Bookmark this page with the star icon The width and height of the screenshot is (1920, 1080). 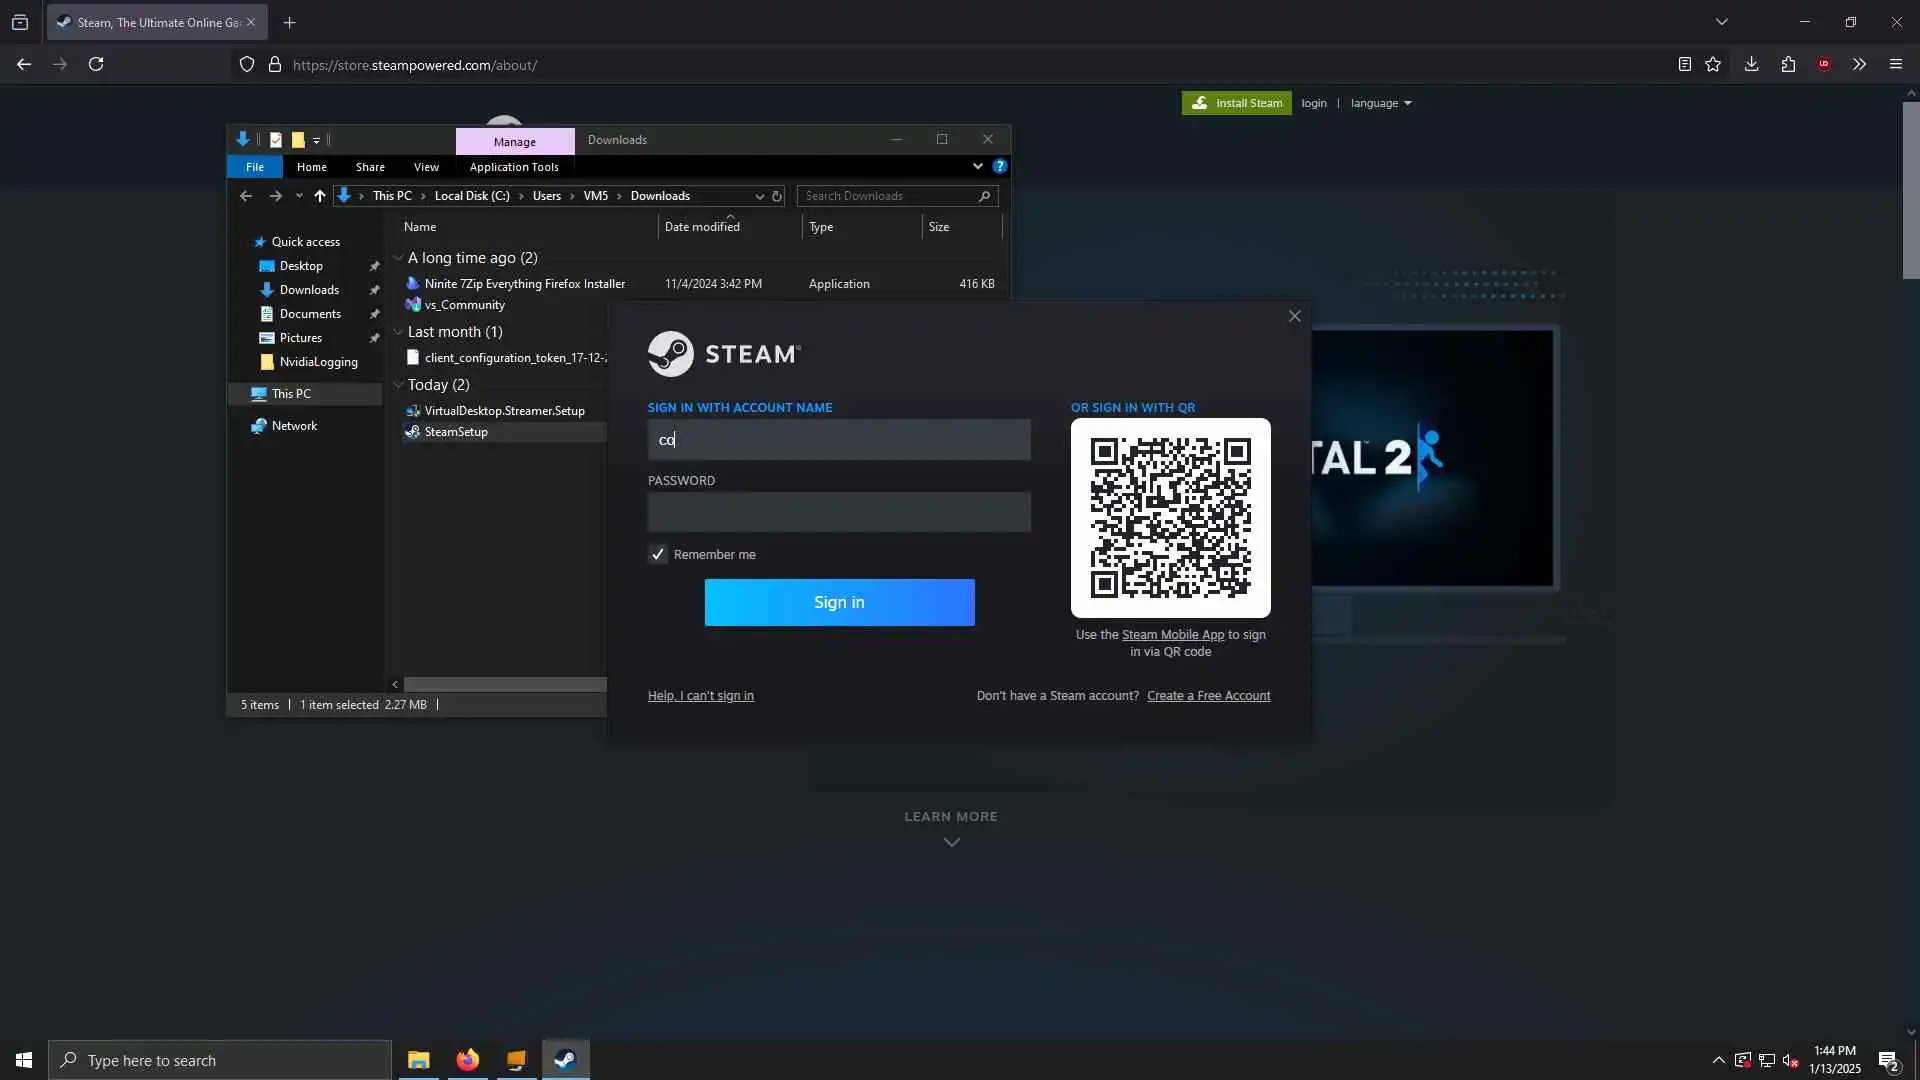1713,64
